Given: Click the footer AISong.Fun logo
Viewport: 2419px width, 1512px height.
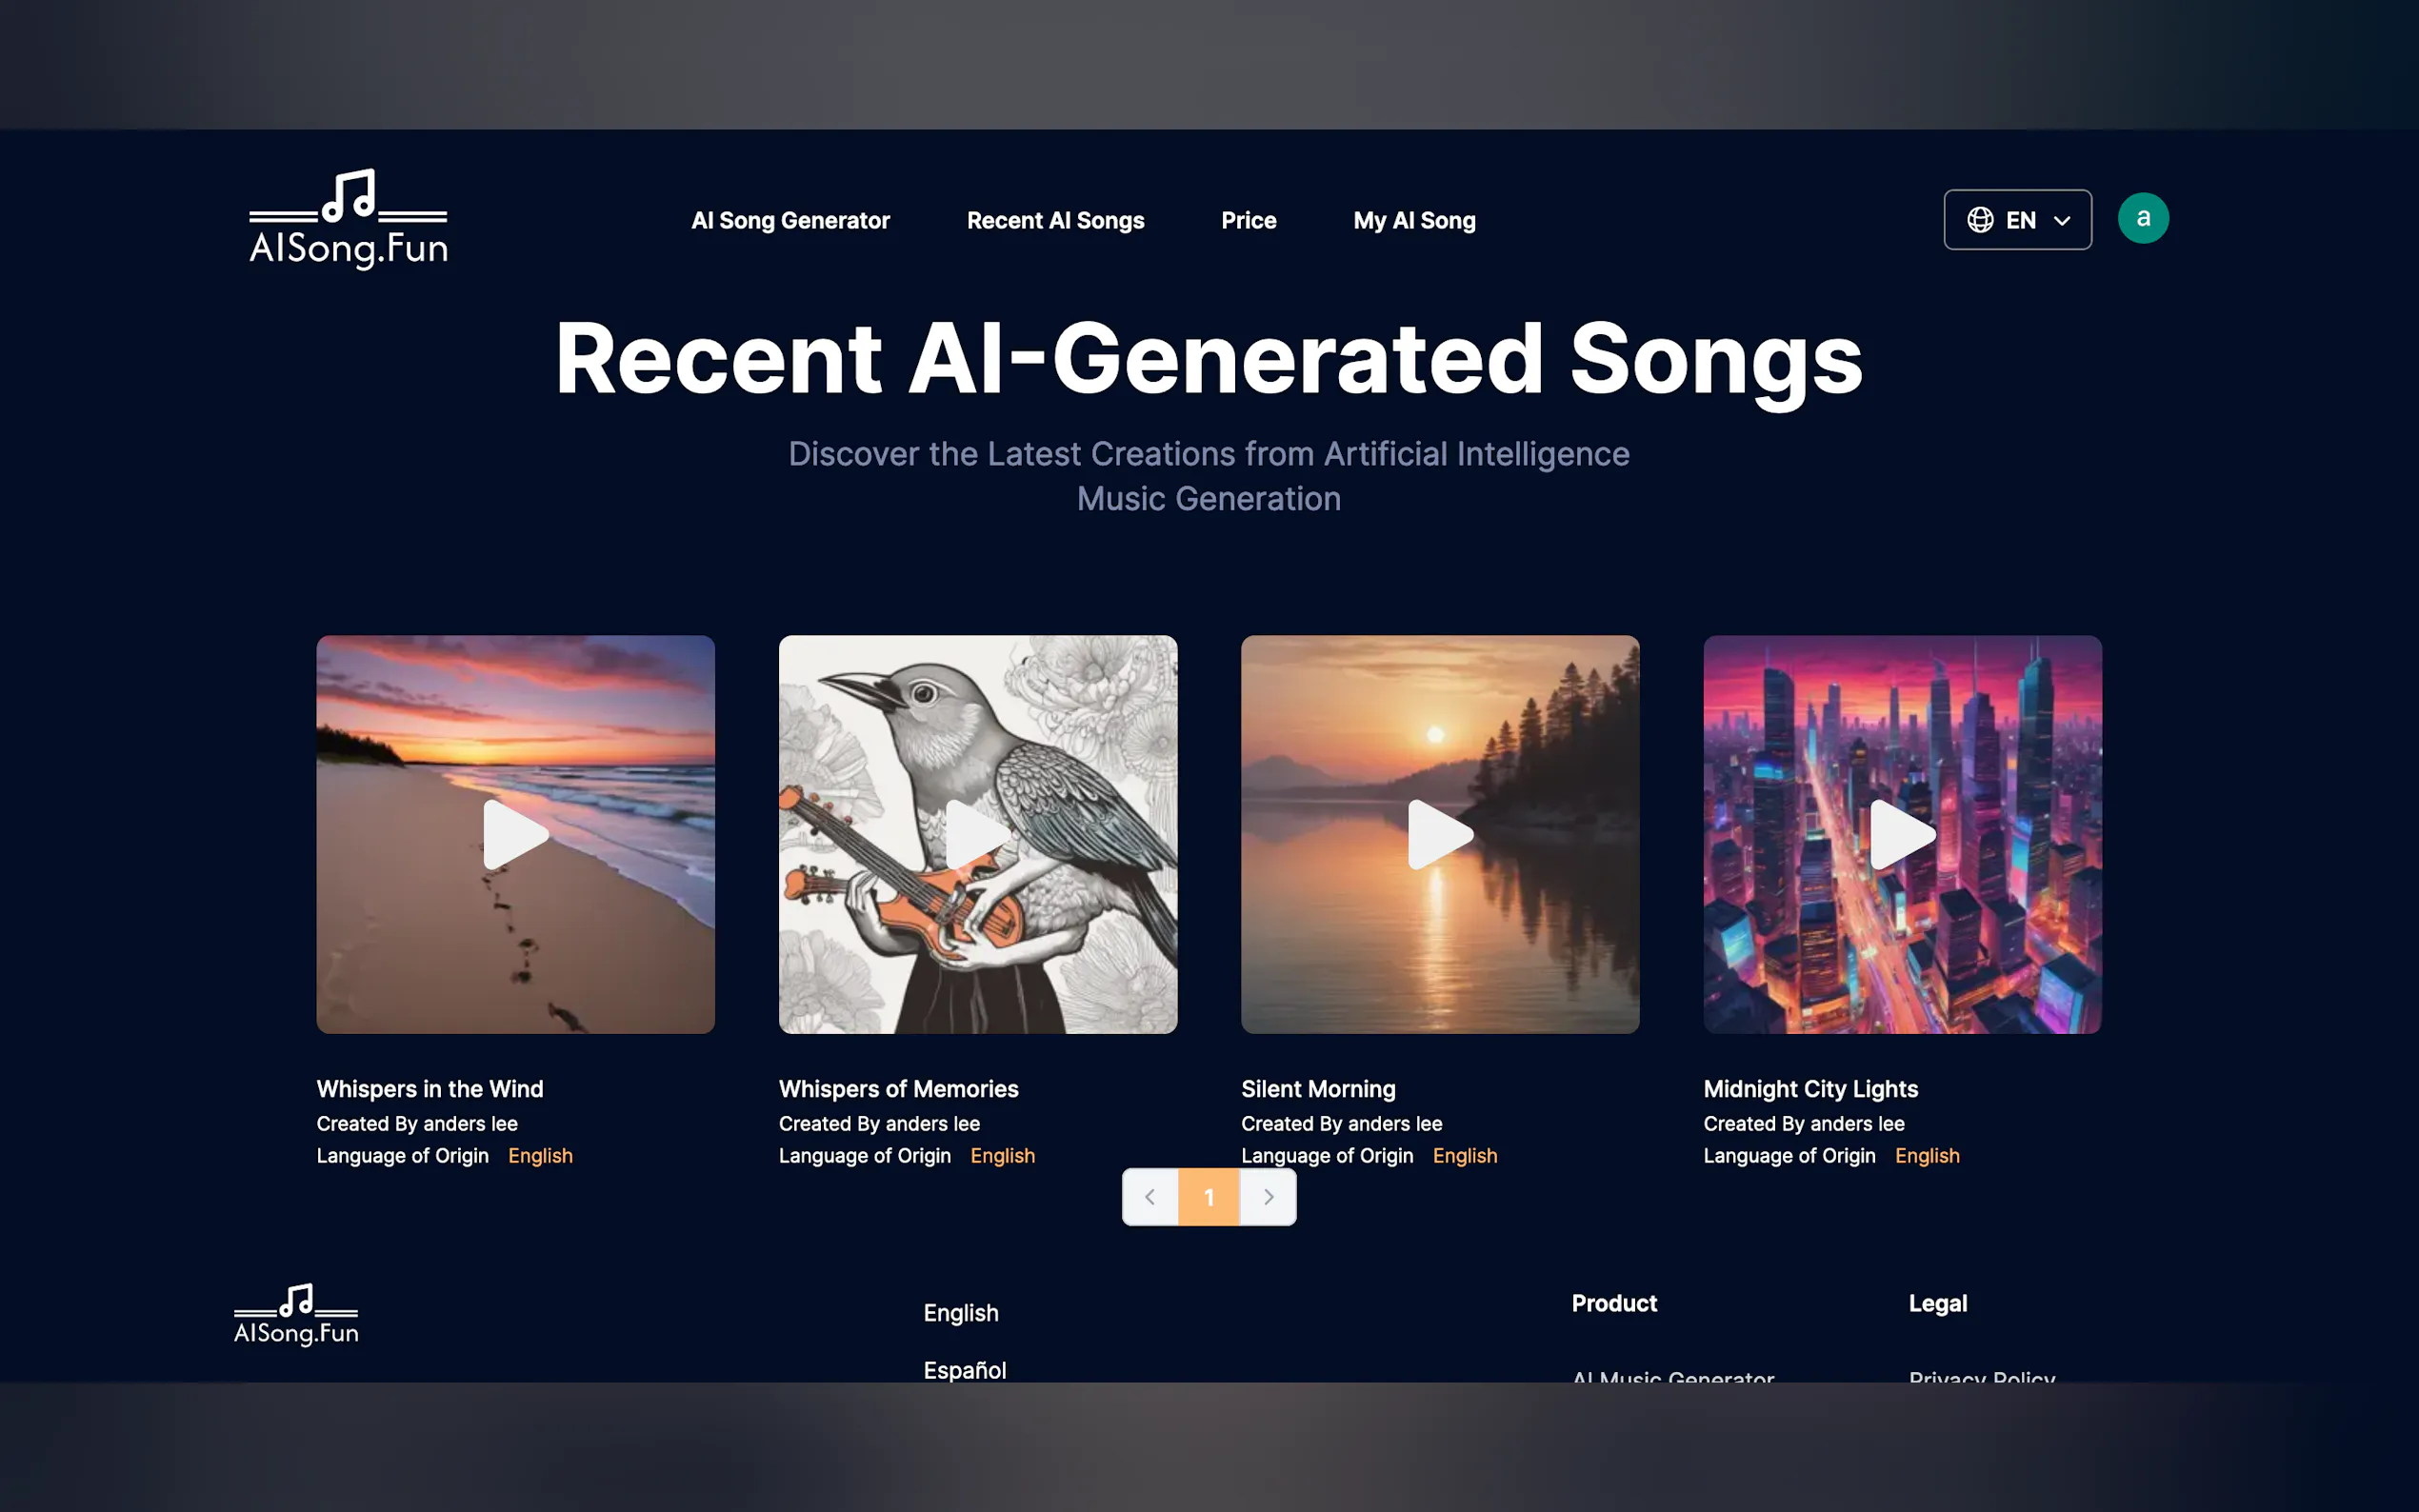Looking at the screenshot, I should click(296, 1315).
